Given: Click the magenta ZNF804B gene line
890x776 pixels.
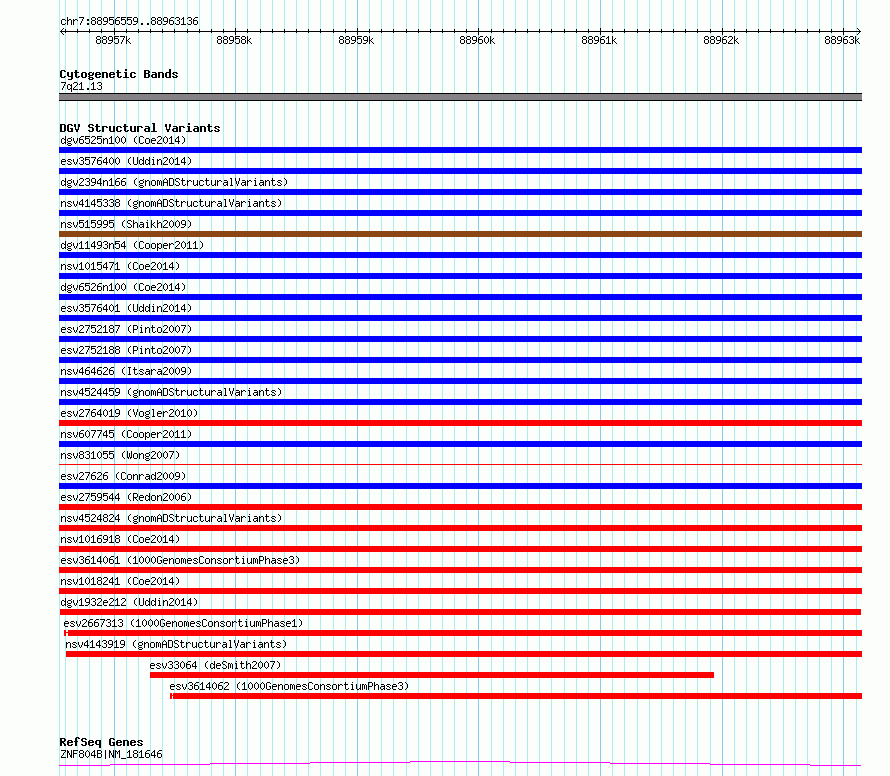Looking at the screenshot, I should point(460,764).
